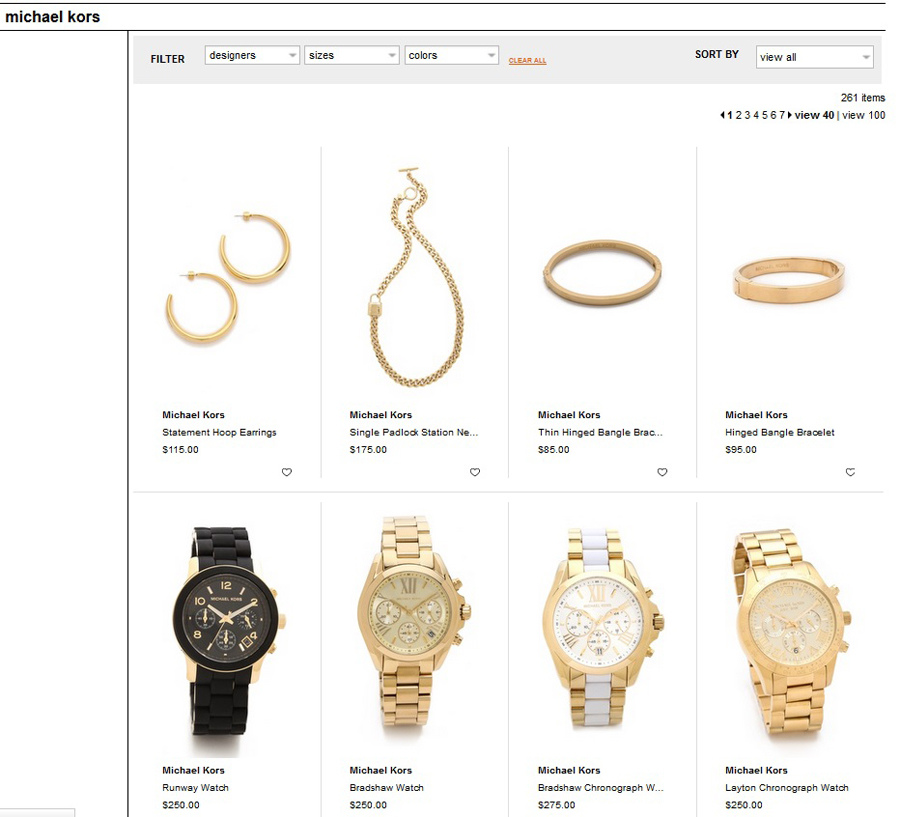The height and width of the screenshot is (817, 900).
Task: Jump to results page 7
Action: click(x=782, y=115)
